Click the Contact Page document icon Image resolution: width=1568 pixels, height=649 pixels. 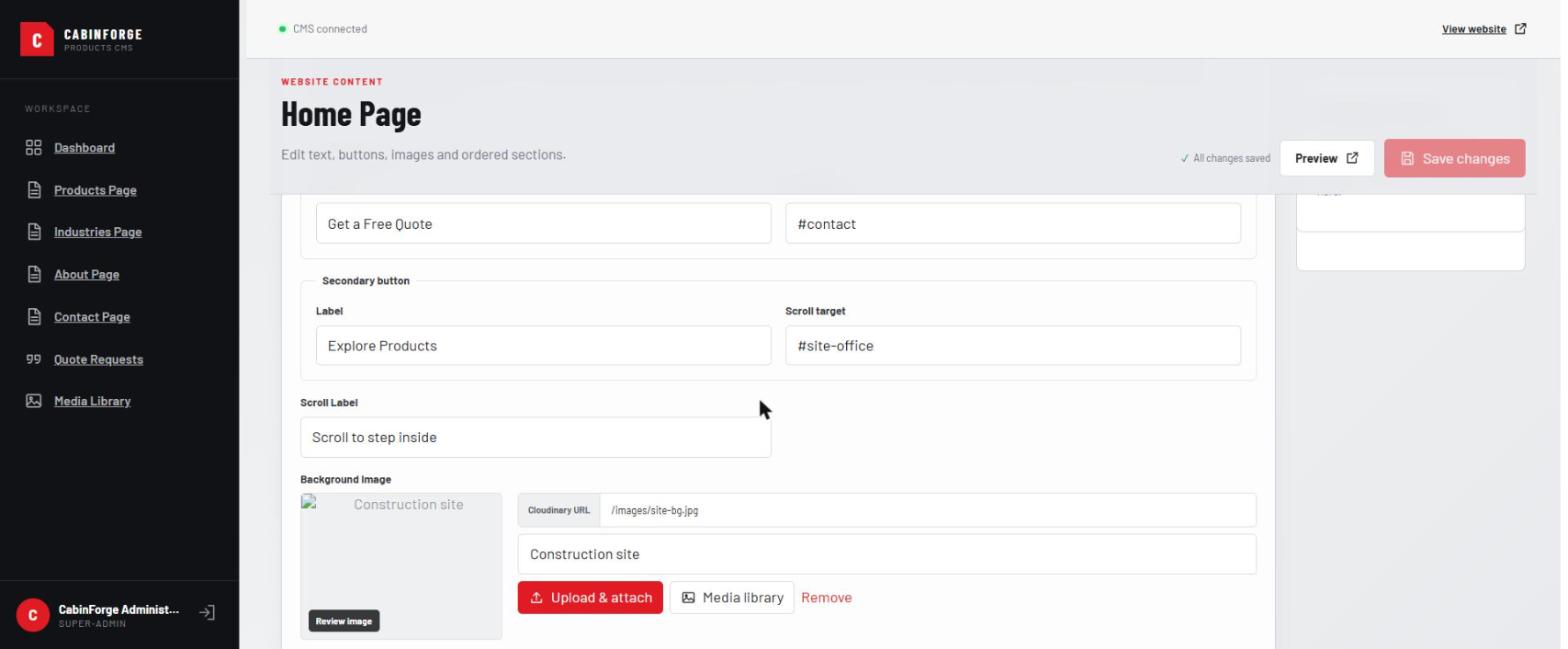point(33,317)
